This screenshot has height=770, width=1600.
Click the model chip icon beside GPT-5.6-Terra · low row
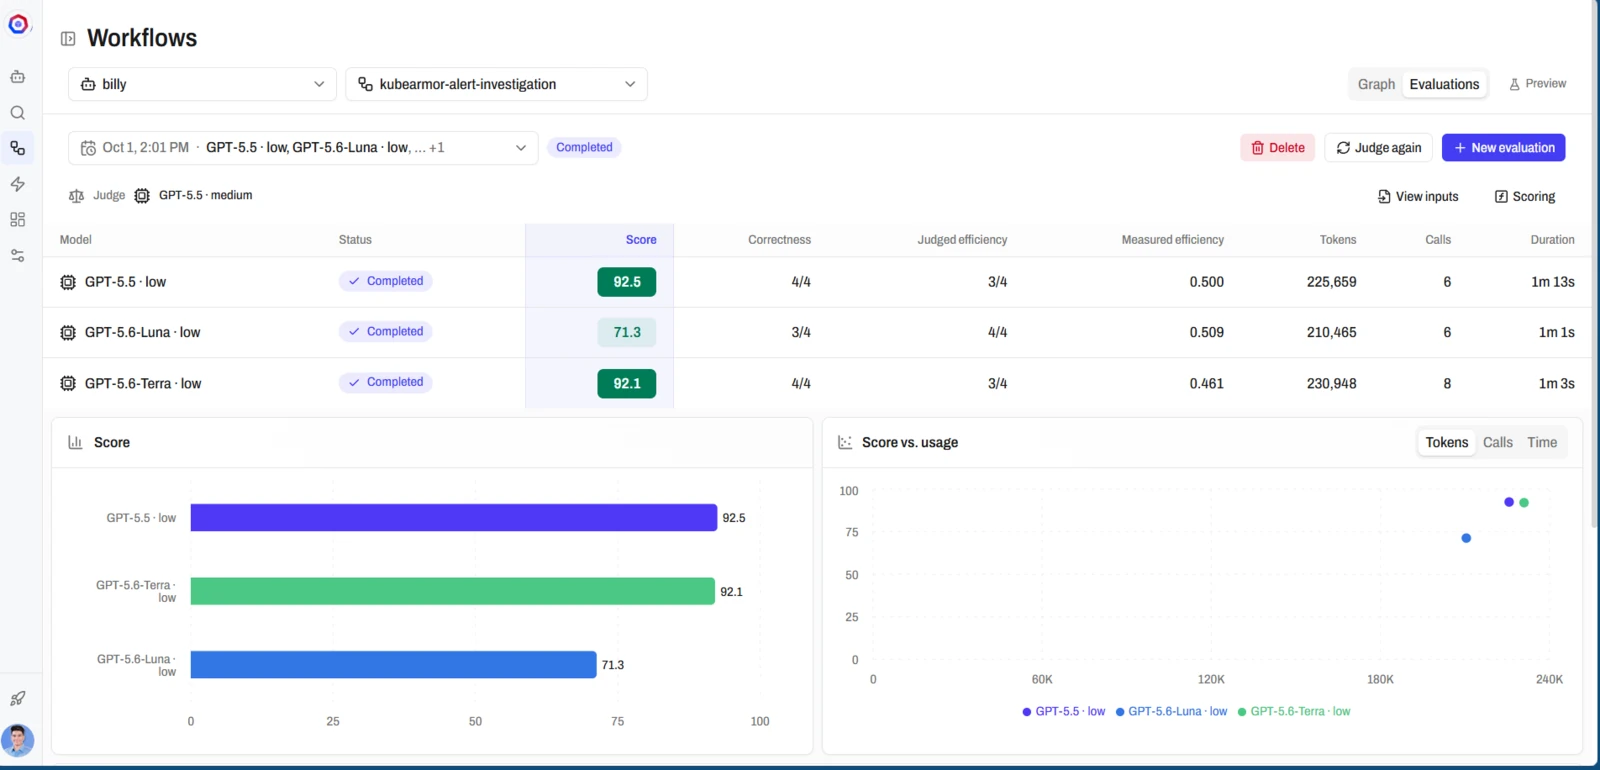tap(68, 383)
